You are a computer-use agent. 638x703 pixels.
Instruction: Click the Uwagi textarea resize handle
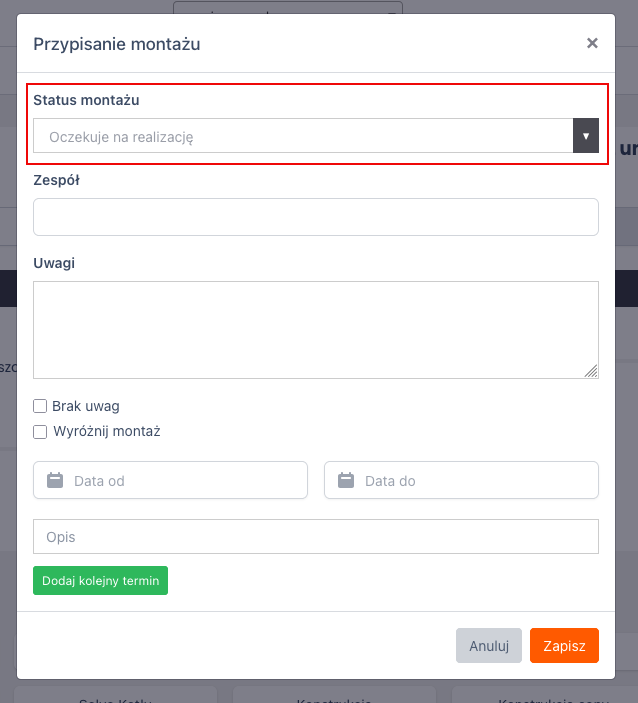[592, 371]
